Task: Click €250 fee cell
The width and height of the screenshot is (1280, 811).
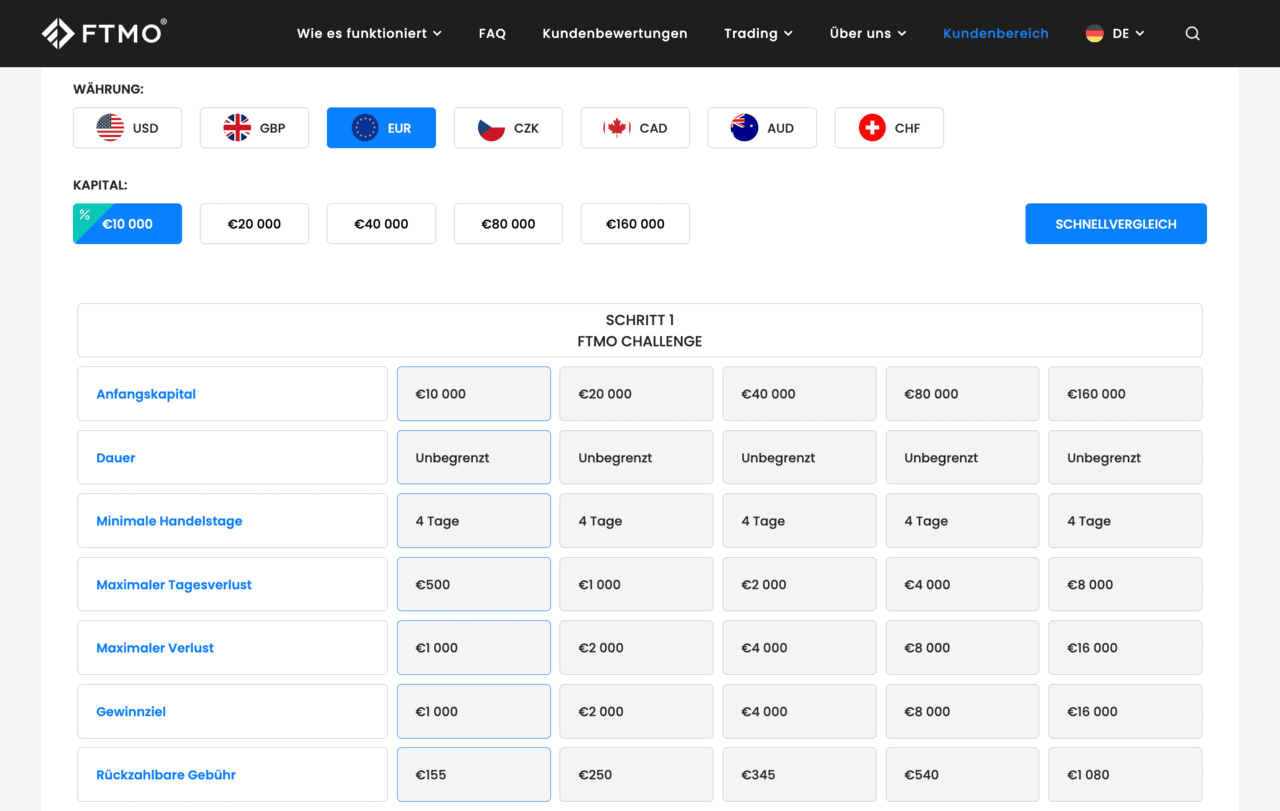Action: pyautogui.click(x=637, y=775)
